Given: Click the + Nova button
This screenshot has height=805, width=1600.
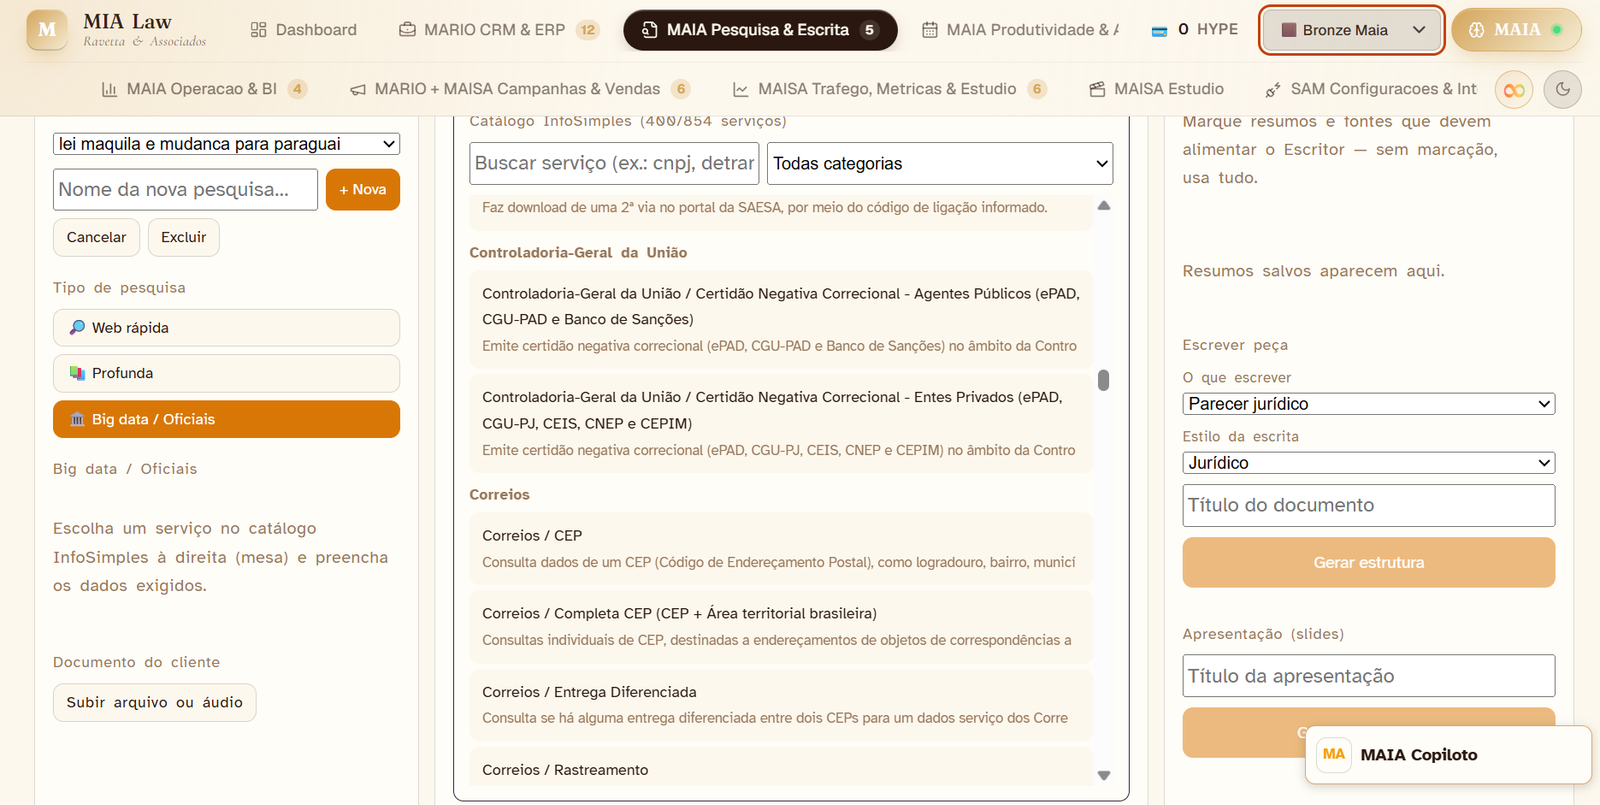Looking at the screenshot, I should pos(363,189).
